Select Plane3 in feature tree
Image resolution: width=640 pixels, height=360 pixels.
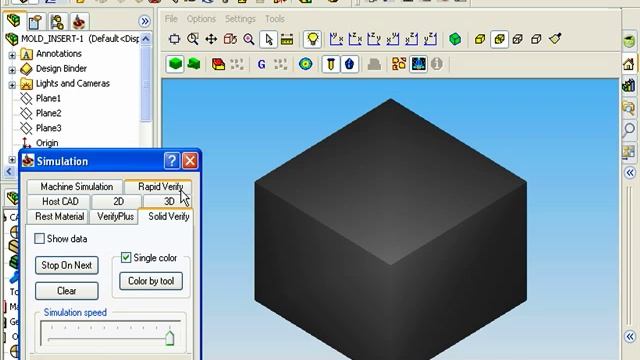pos(48,128)
